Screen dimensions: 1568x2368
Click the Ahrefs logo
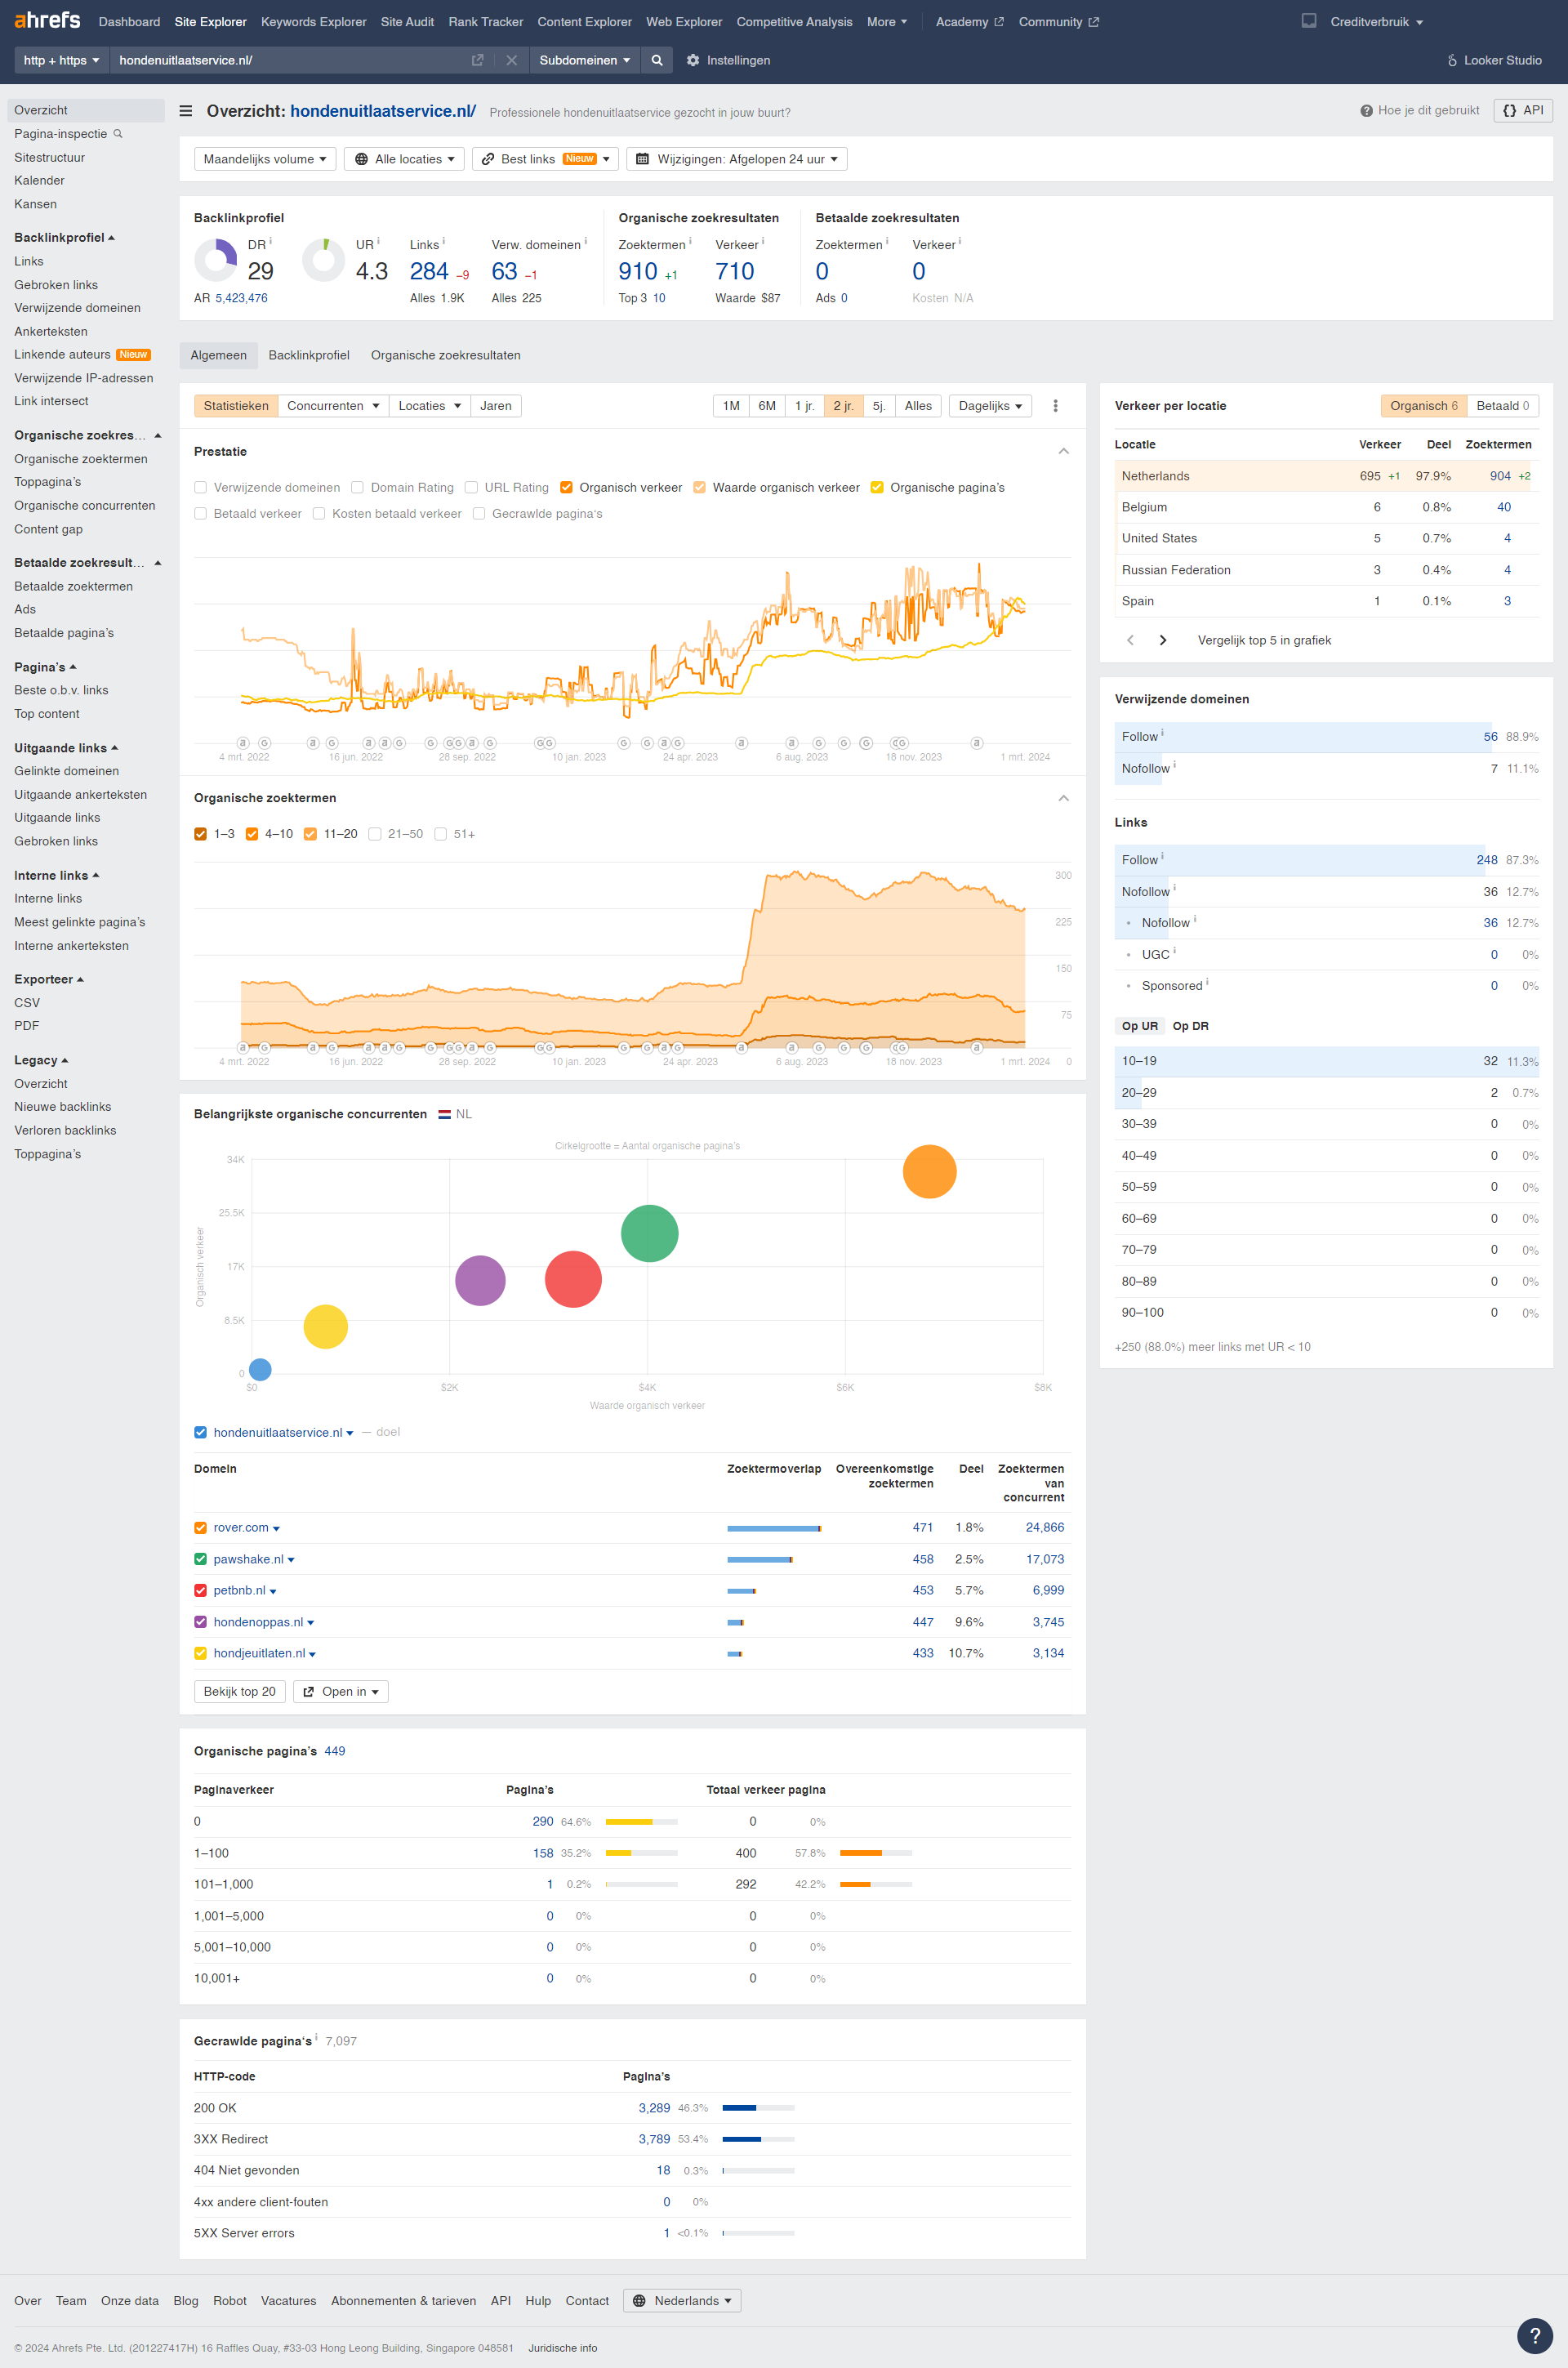(x=47, y=20)
